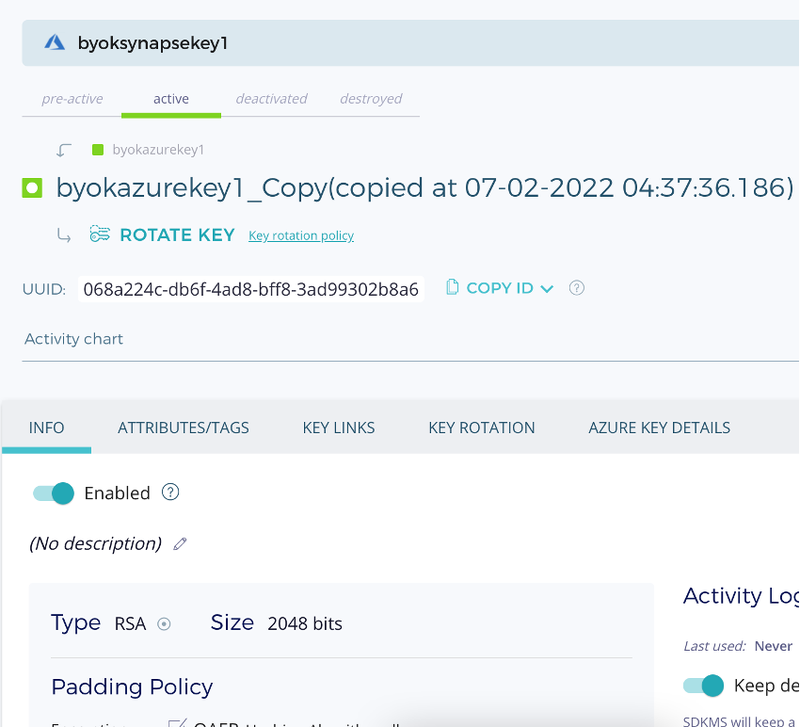Click the COPY ID button

click(x=499, y=288)
